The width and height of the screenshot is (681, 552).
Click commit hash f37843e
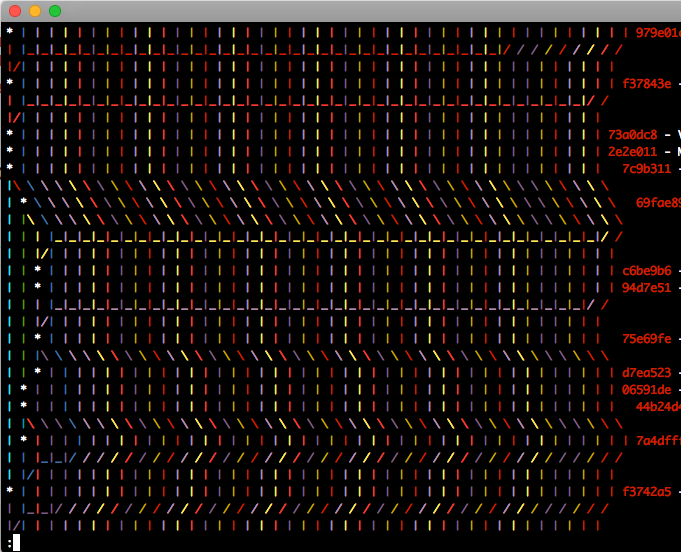(647, 84)
